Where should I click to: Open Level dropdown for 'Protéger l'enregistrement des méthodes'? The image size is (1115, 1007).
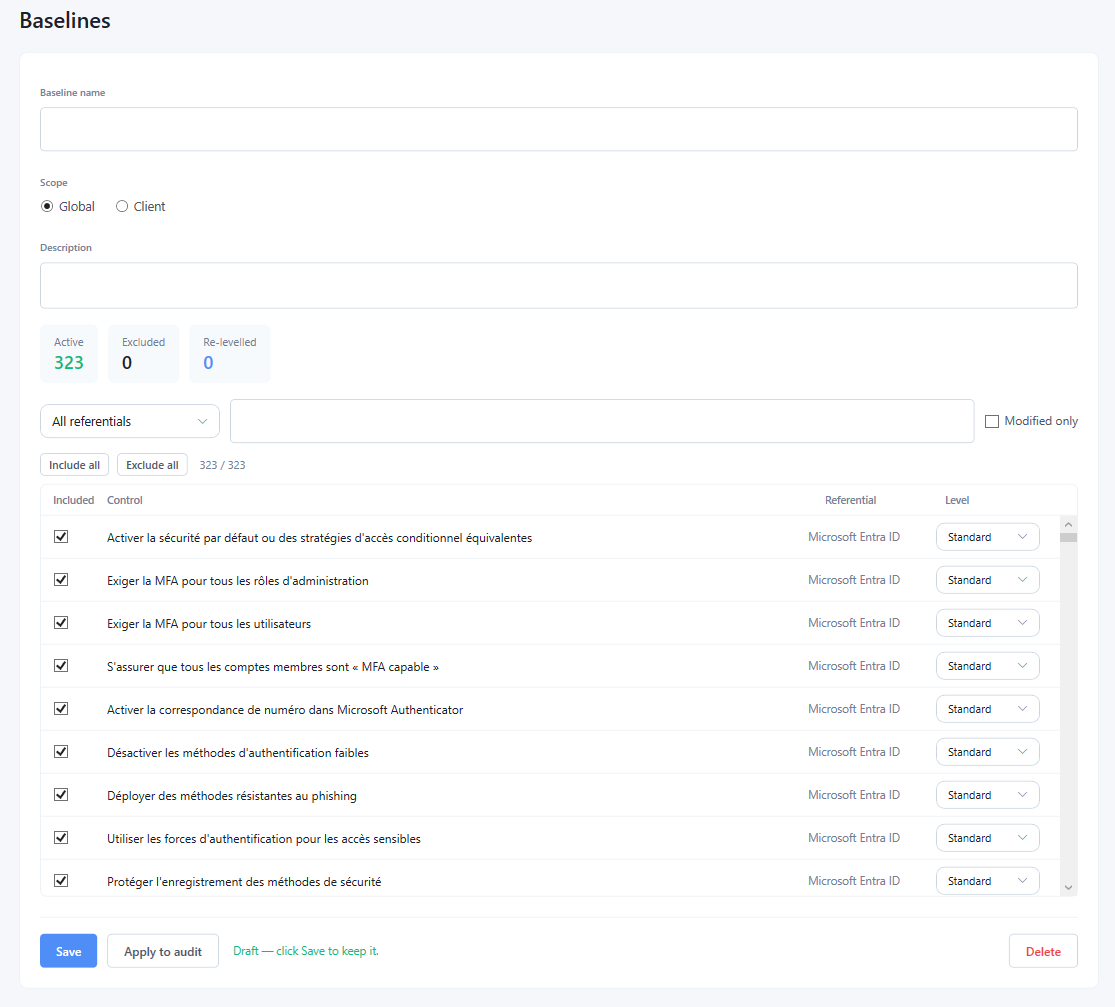[x=988, y=881]
